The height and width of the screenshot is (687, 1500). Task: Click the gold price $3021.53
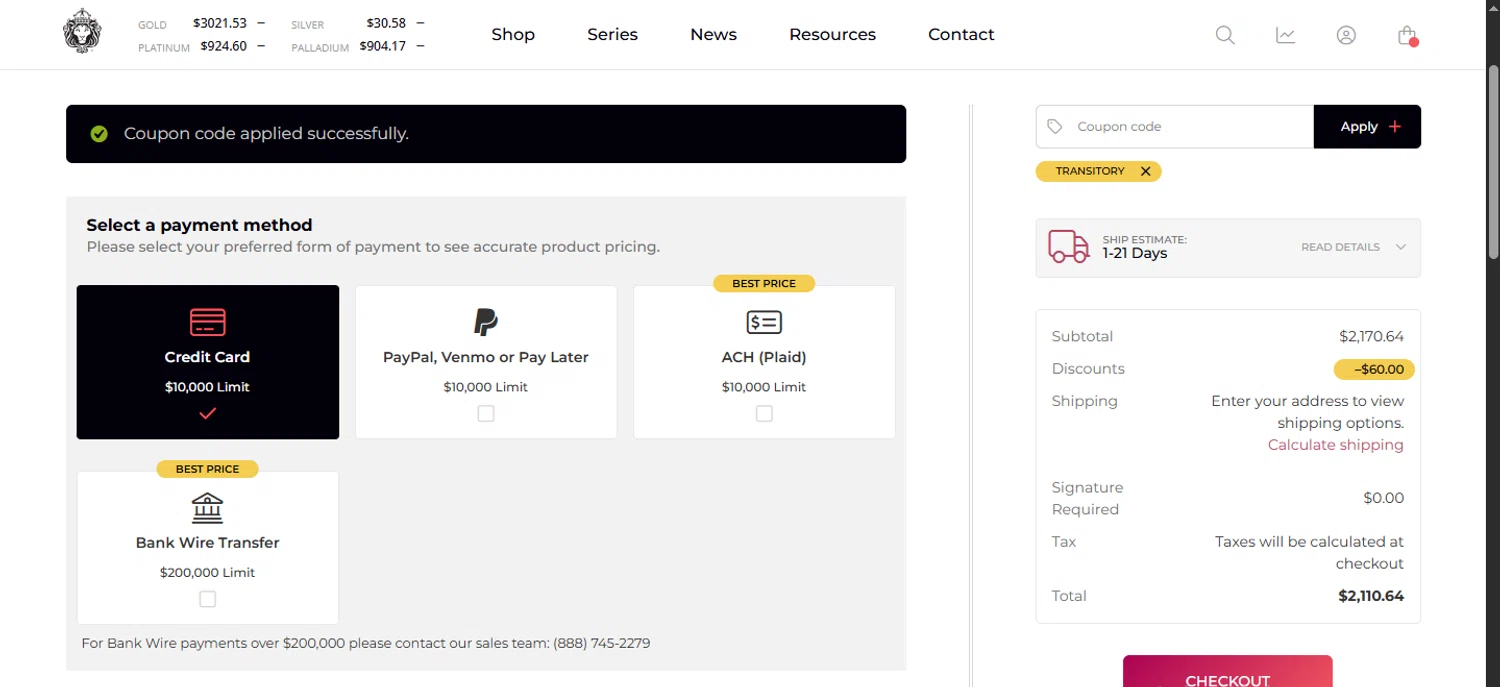[219, 23]
